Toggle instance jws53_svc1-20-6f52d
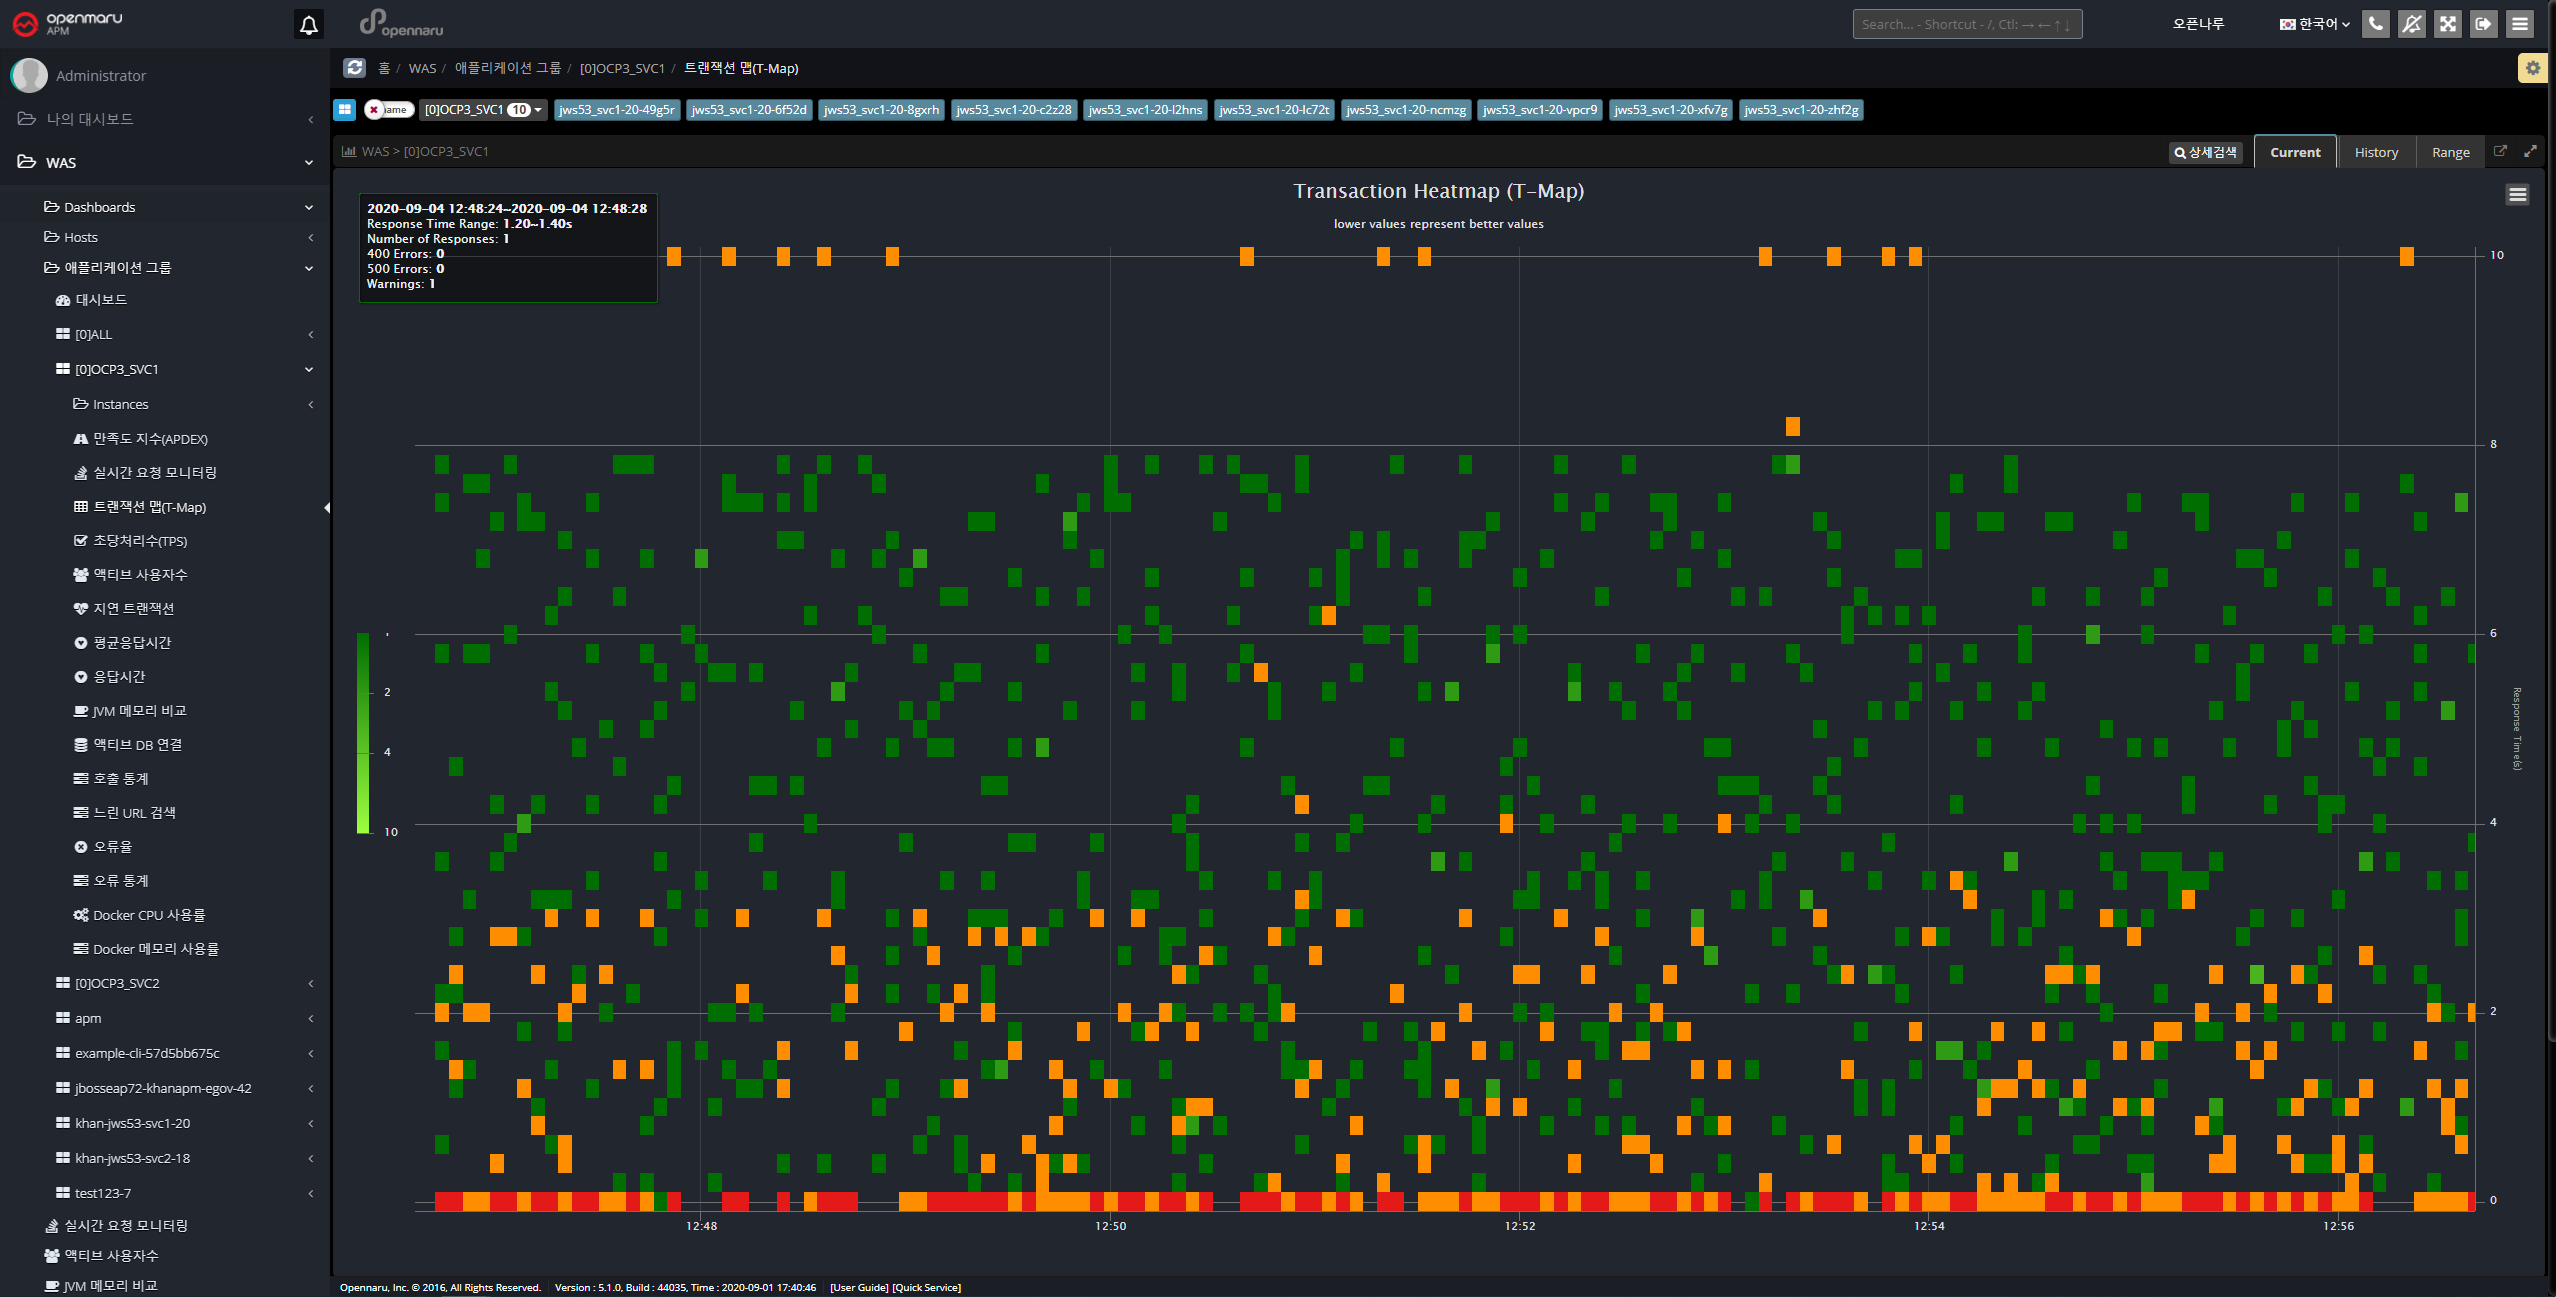 tap(749, 110)
